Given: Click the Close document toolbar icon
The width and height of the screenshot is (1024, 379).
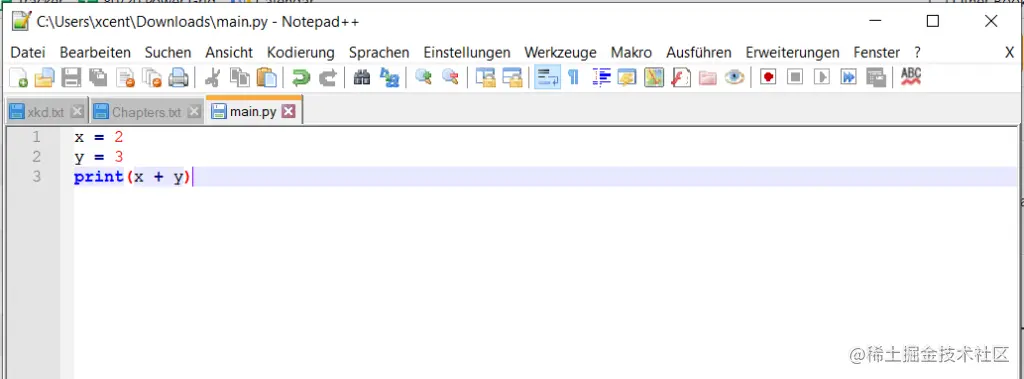Looking at the screenshot, I should pos(125,78).
